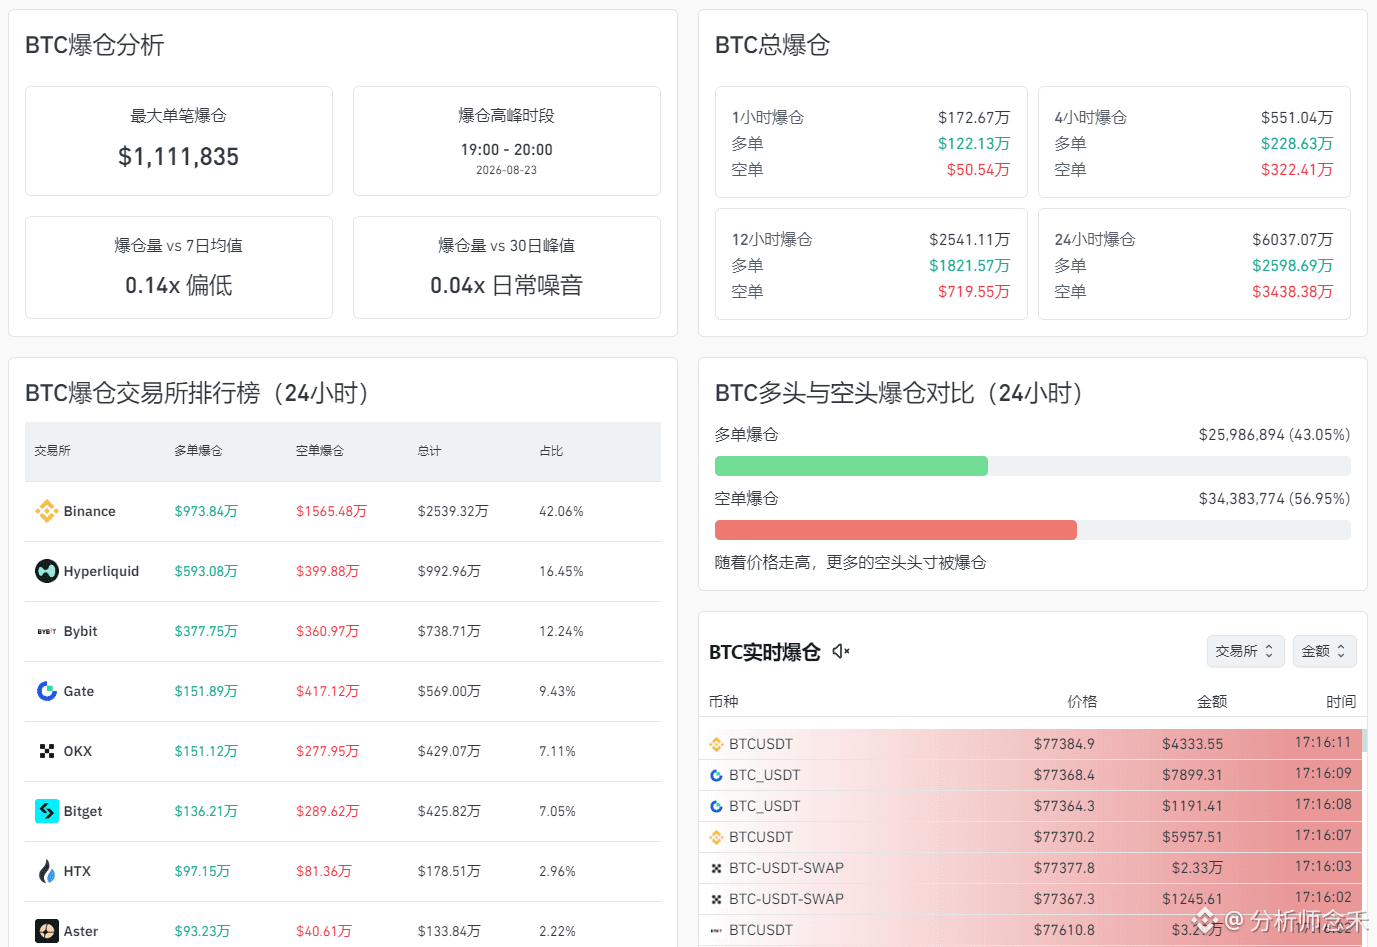Click the 币种 column header
Viewport: 1377px width, 947px height.
(x=723, y=702)
